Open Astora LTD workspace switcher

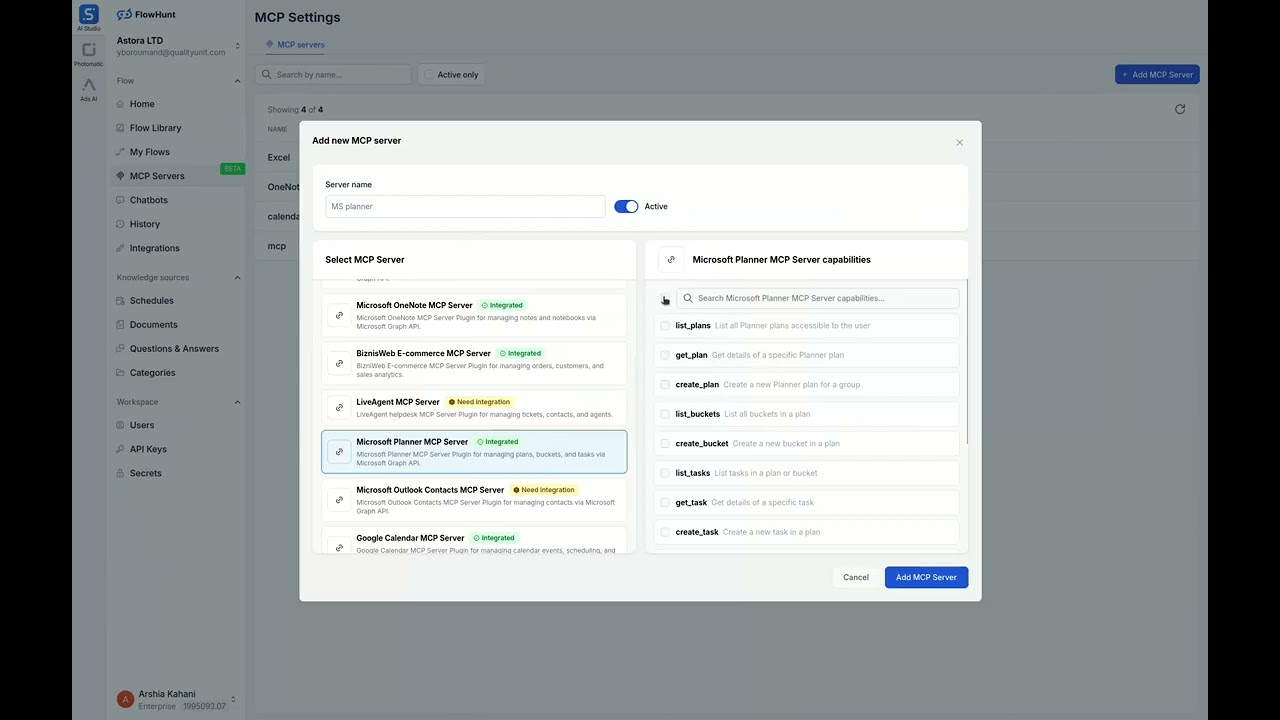point(237,46)
